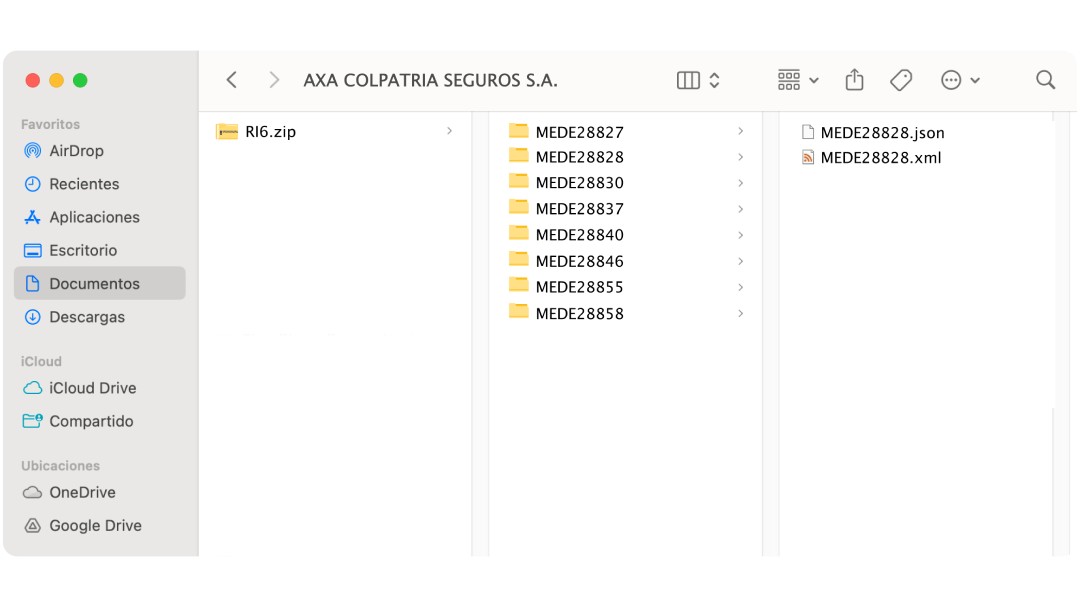Open Aplicaciones in the sidebar
The width and height of the screenshot is (1080, 608).
point(94,217)
